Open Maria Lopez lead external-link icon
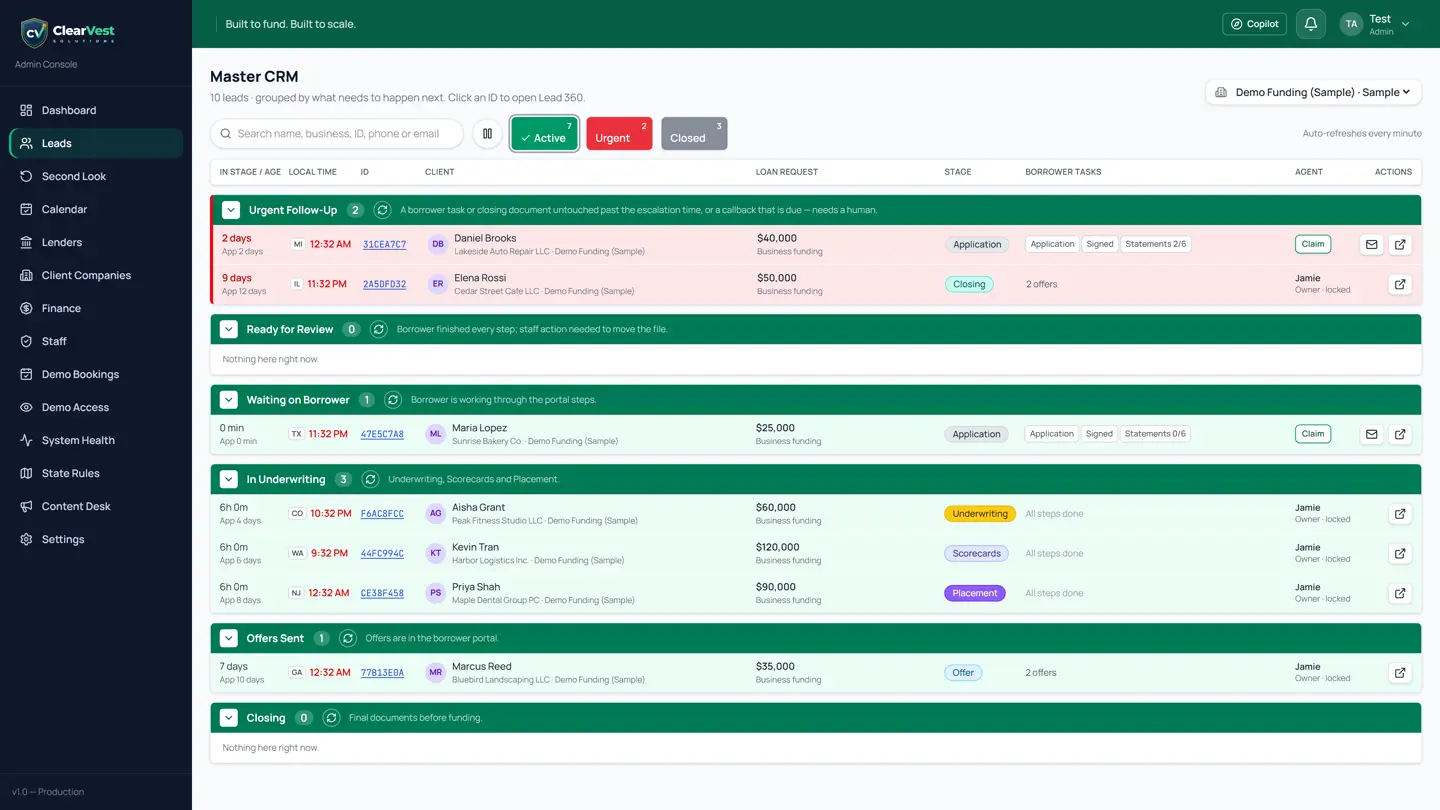Screen dimensions: 1440x810 tap(1400, 434)
